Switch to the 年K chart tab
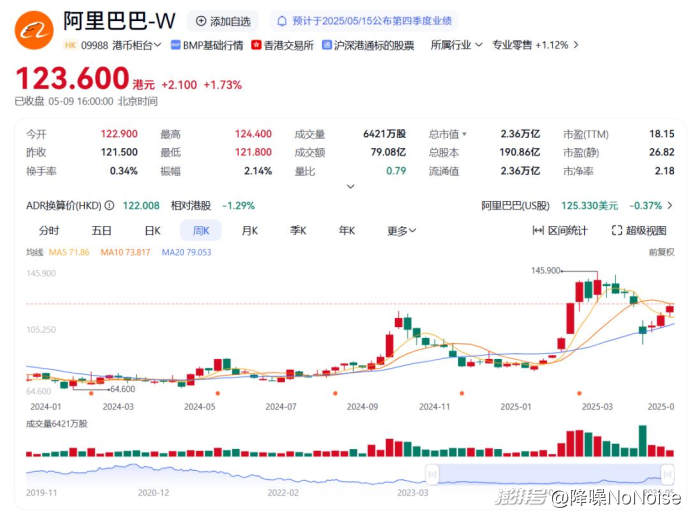The width and height of the screenshot is (690, 518). [x=347, y=231]
